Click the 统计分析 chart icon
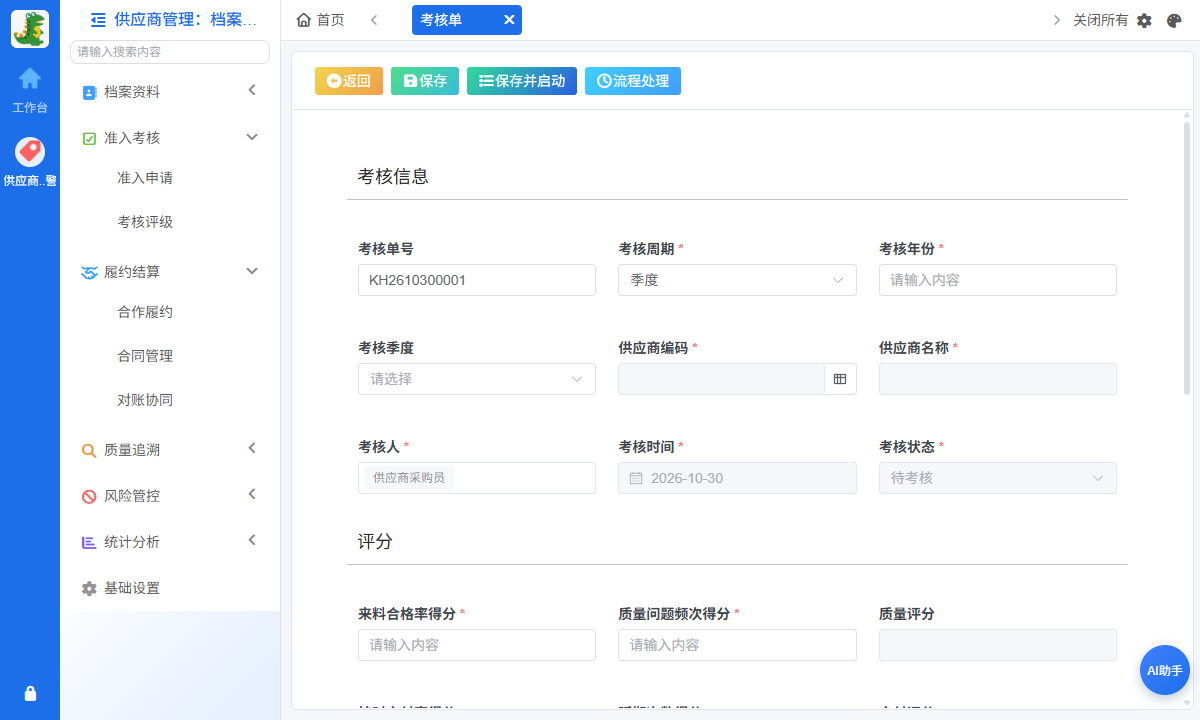Image resolution: width=1200 pixels, height=720 pixels. tap(89, 542)
